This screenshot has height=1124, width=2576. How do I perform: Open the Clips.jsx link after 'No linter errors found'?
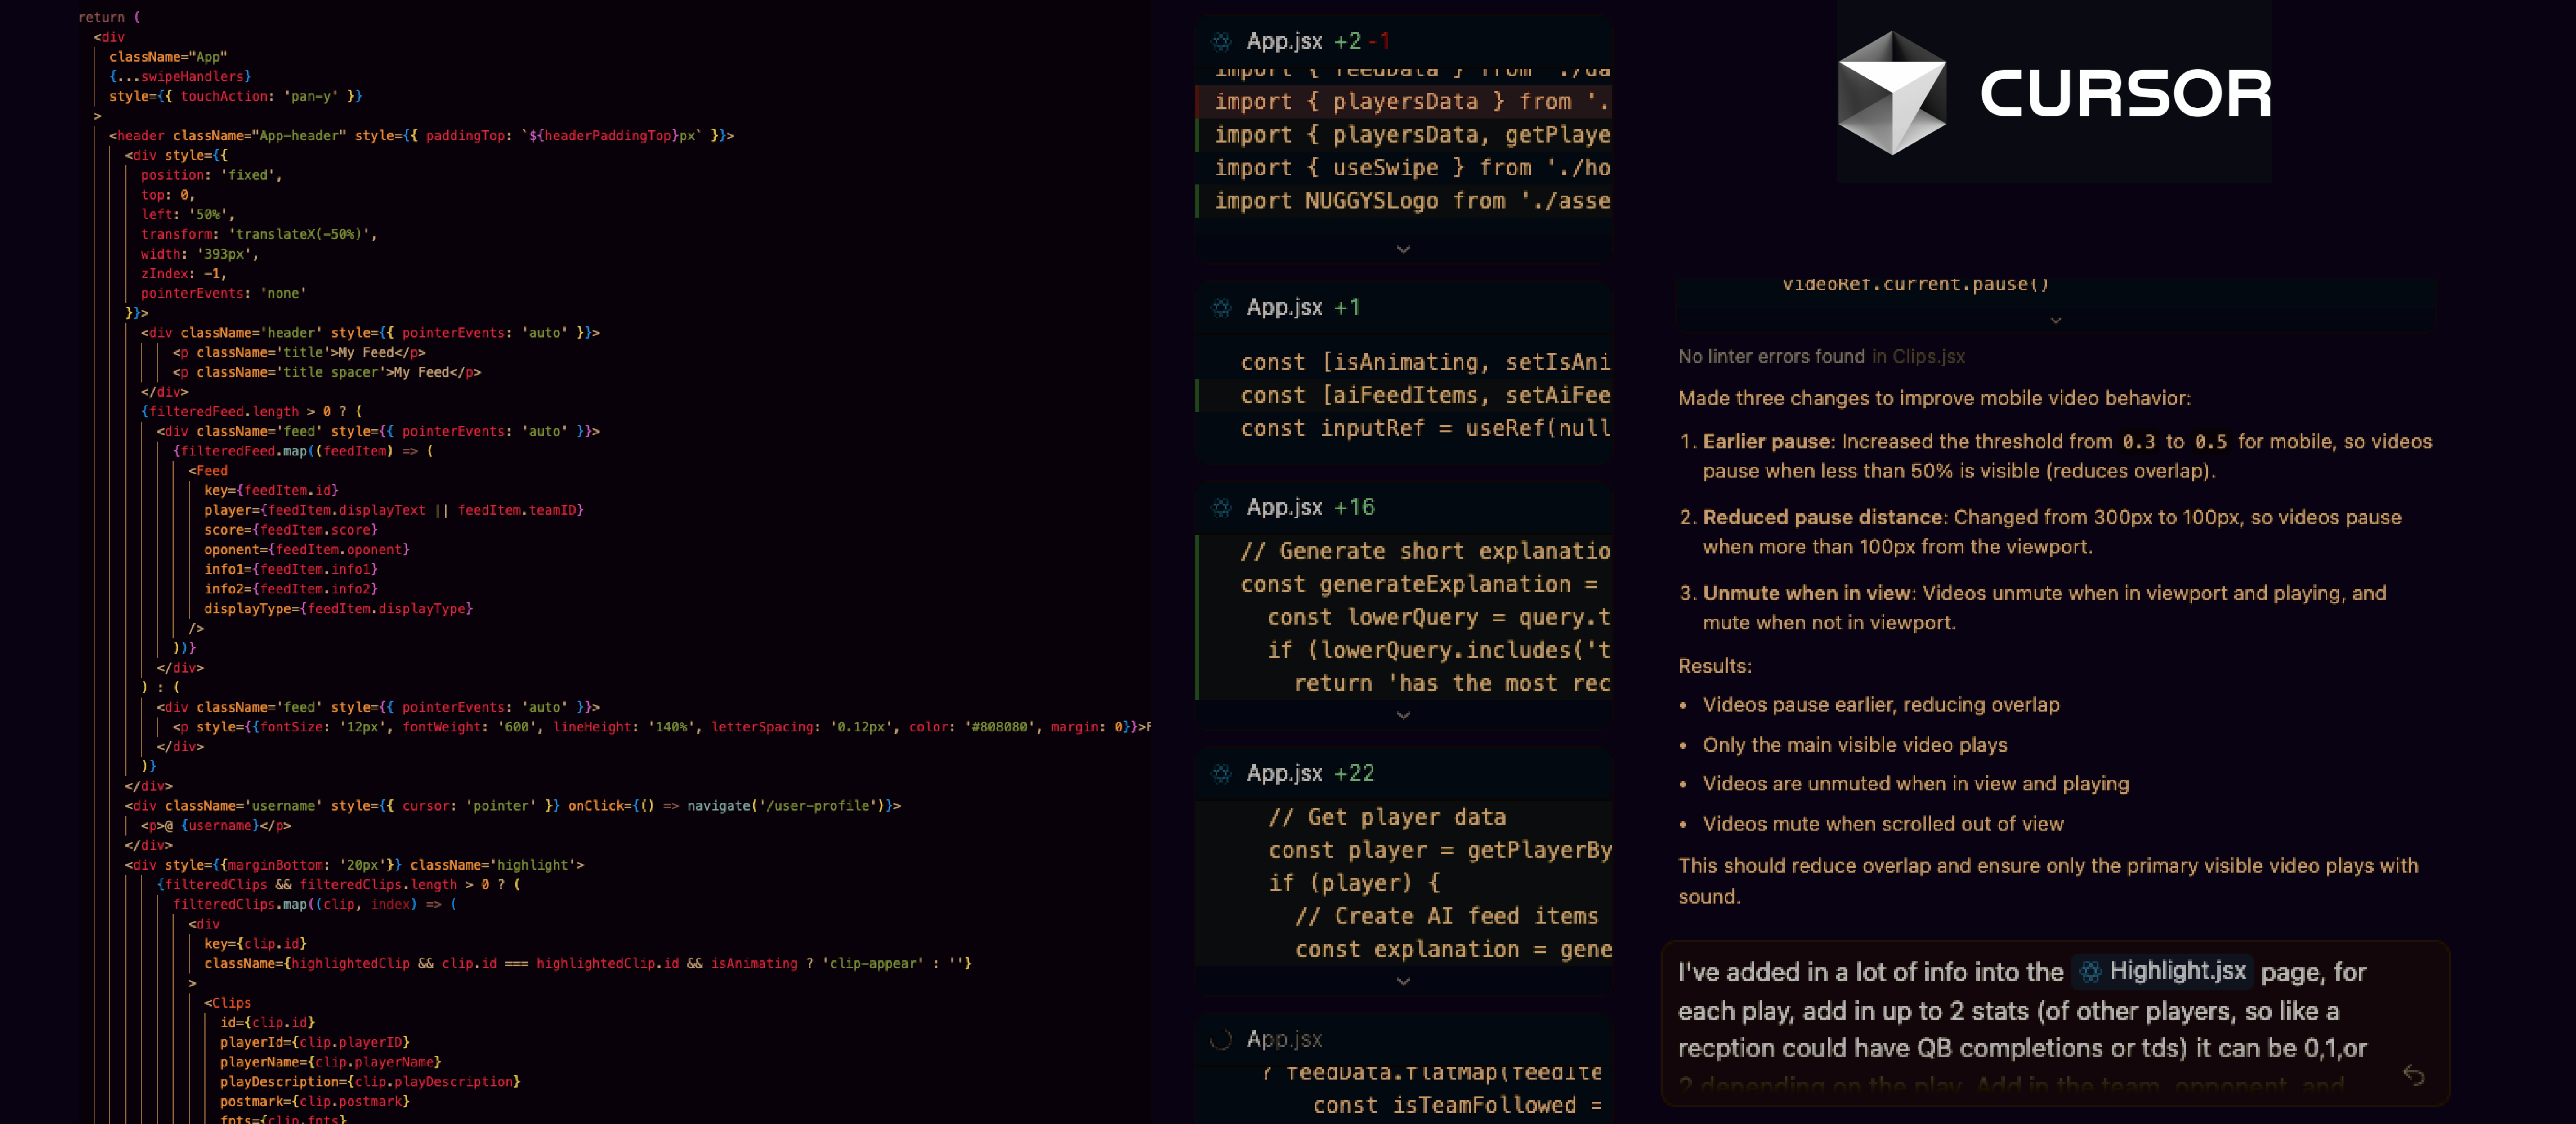tap(1928, 357)
